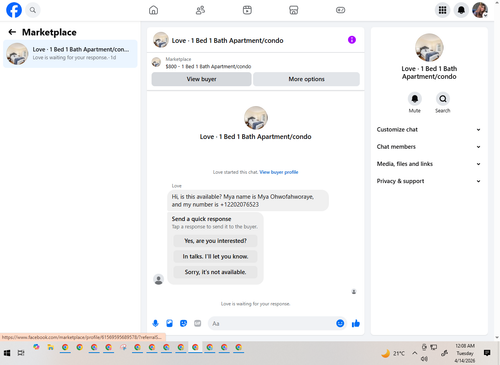
Task: Click the attach photo icon
Action: point(169,323)
